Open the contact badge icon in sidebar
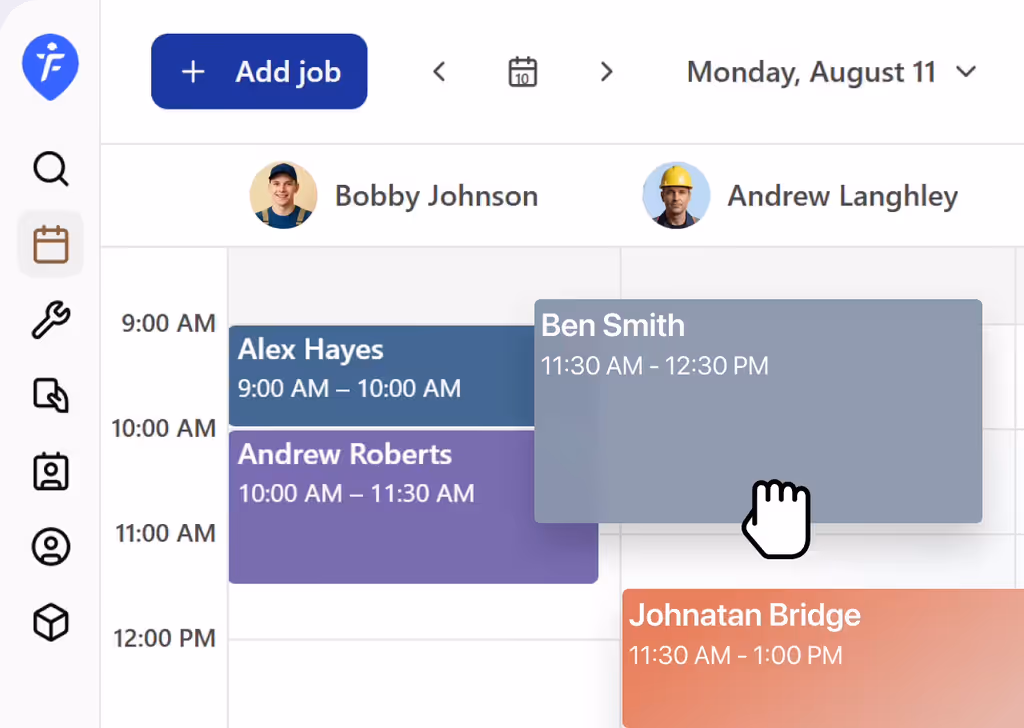 pos(50,471)
